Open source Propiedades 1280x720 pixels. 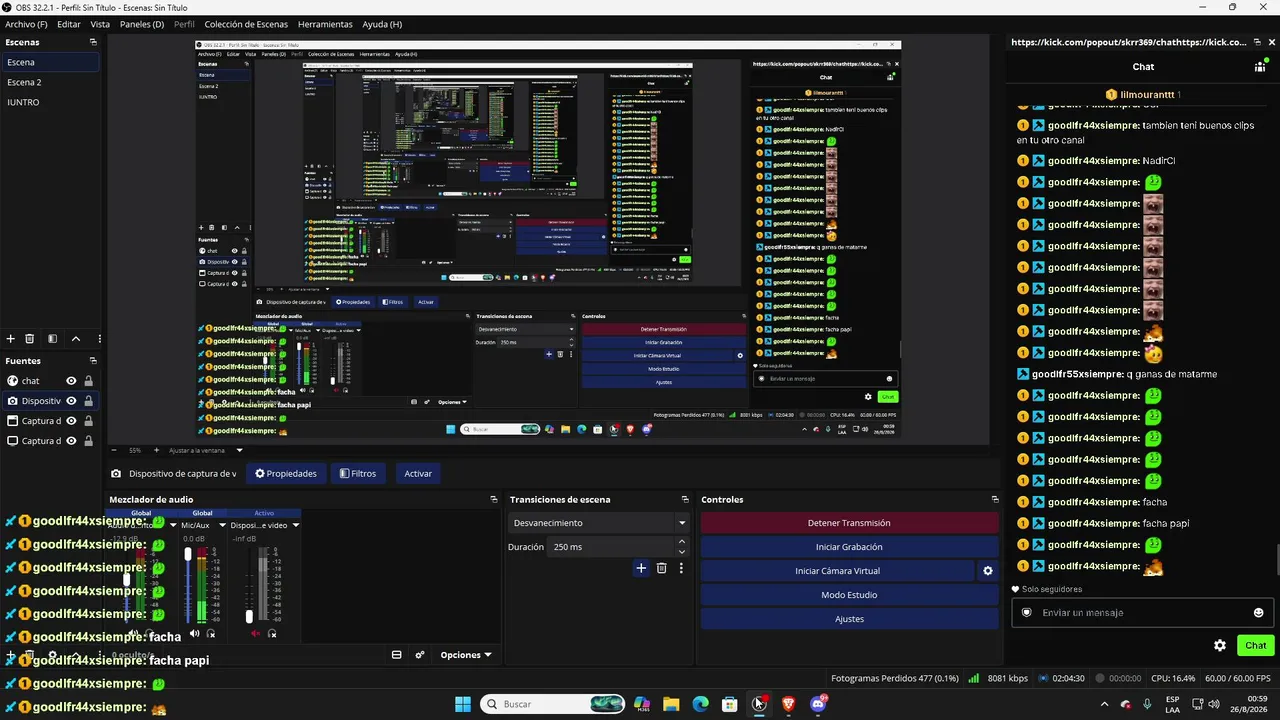point(286,474)
